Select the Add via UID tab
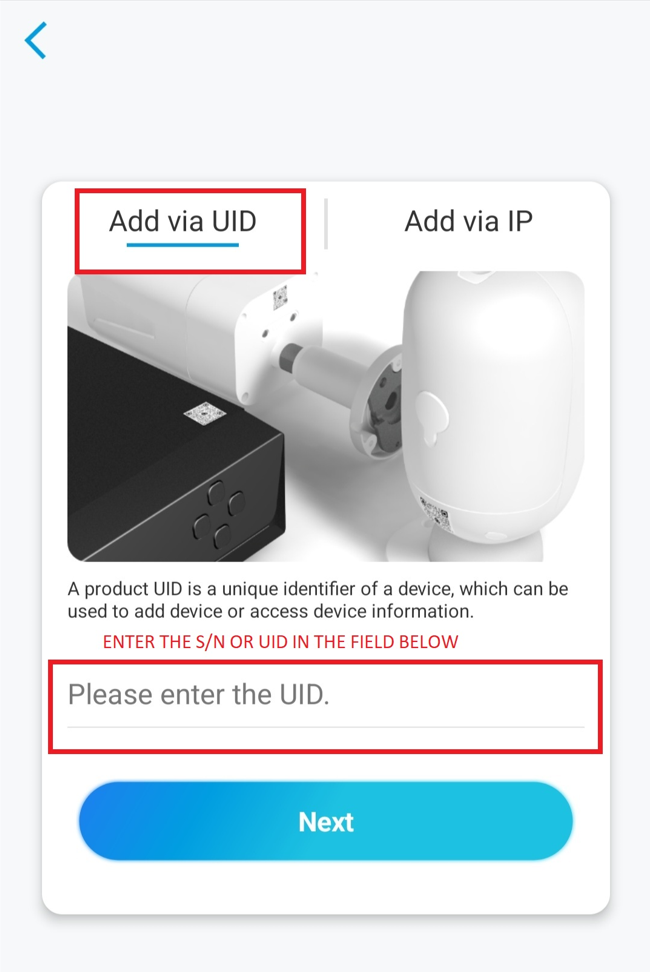The width and height of the screenshot is (650, 972). [x=183, y=221]
